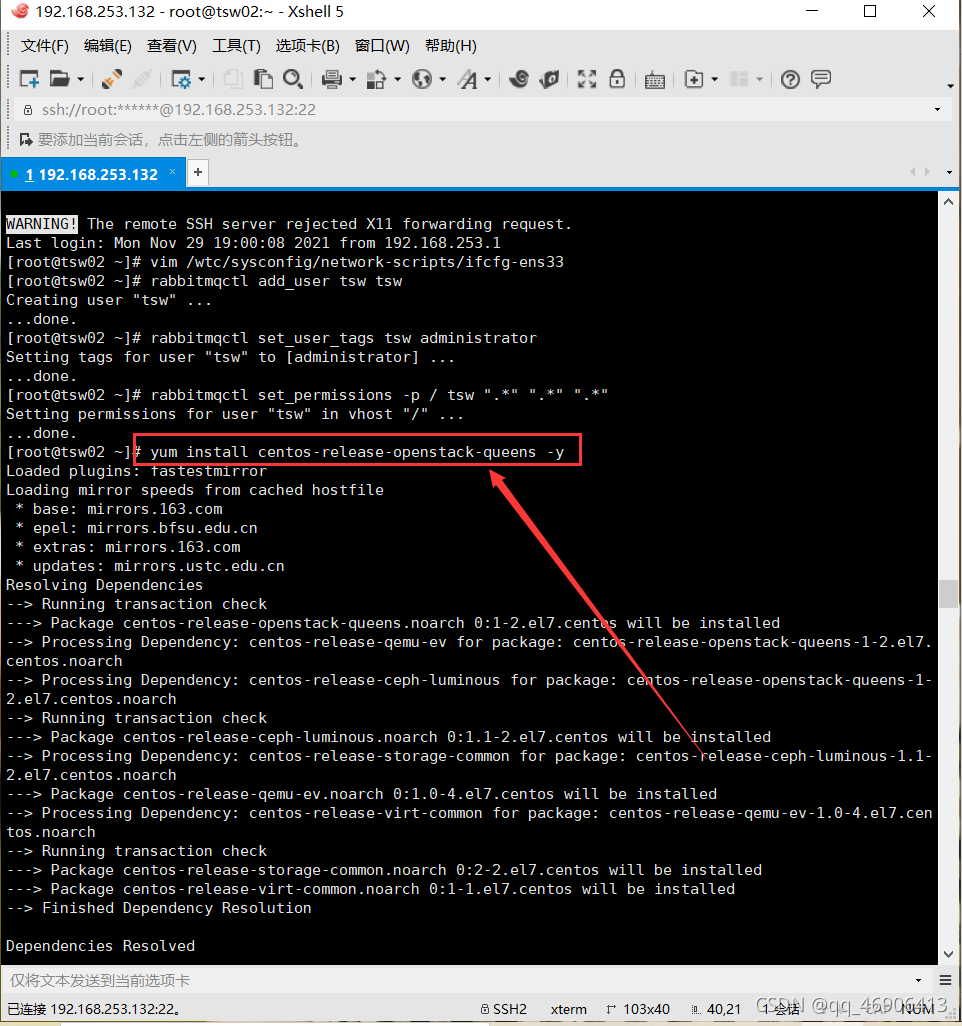The height and width of the screenshot is (1026, 962).
Task: Click SSH2 indicator in status bar
Action: pyautogui.click(x=504, y=1009)
